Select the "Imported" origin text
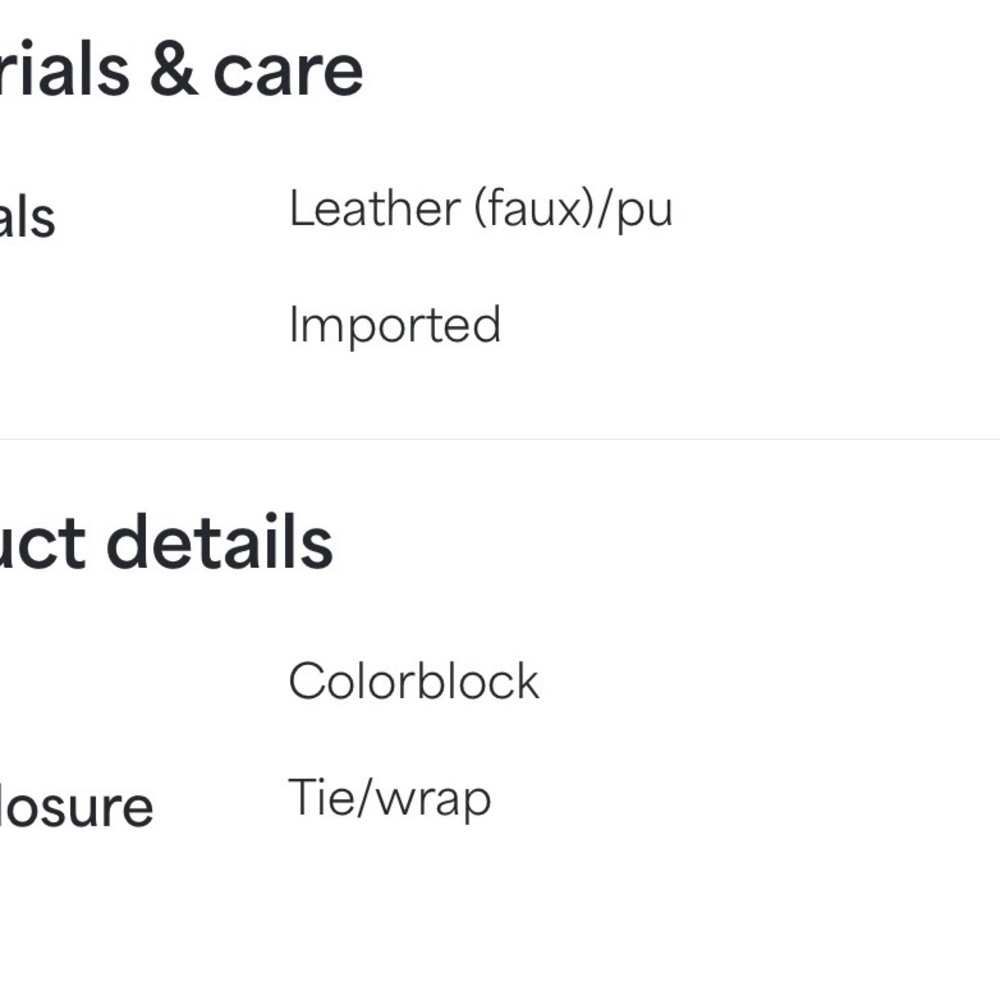Viewport: 1000px width, 1000px height. click(x=395, y=325)
